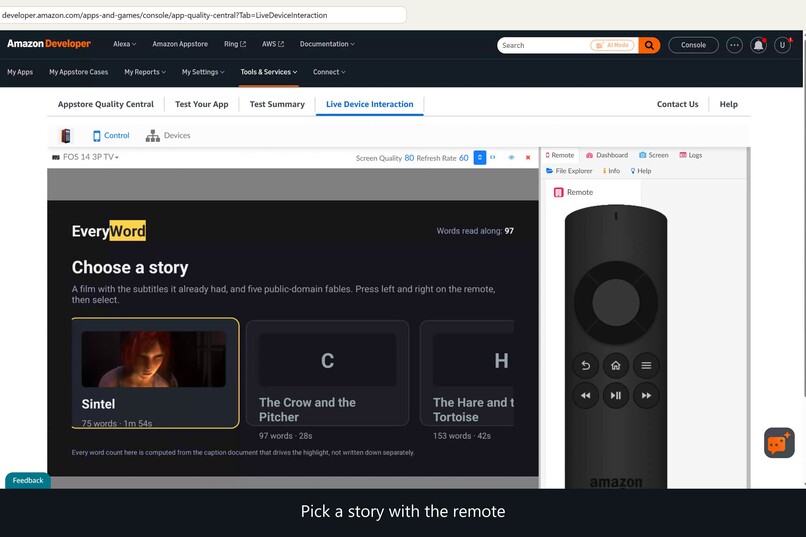Click the Help link in page header
806x537 pixels.
pyautogui.click(x=728, y=104)
